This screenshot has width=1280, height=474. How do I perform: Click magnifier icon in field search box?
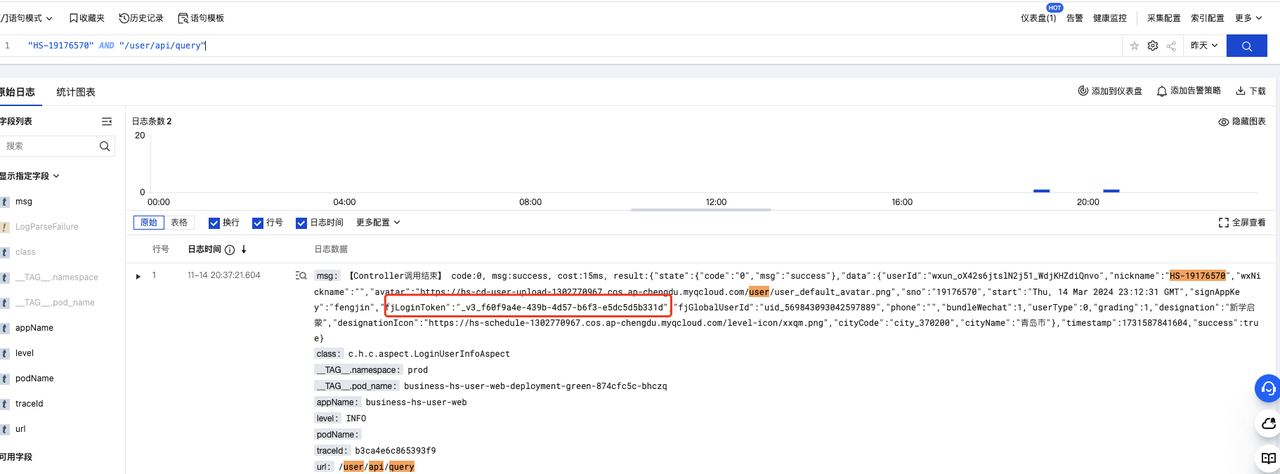click(105, 146)
